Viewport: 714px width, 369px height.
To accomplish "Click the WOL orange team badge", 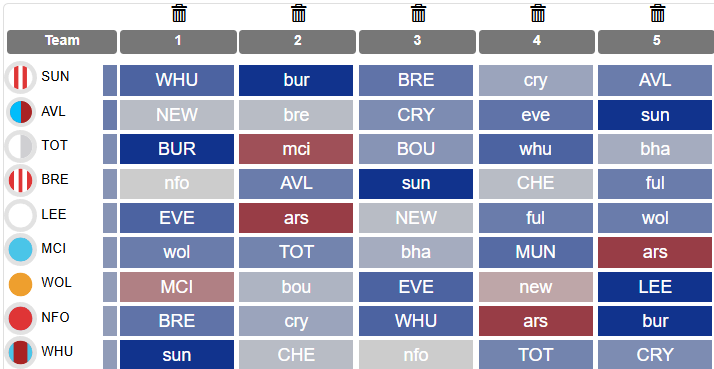I will [x=20, y=284].
